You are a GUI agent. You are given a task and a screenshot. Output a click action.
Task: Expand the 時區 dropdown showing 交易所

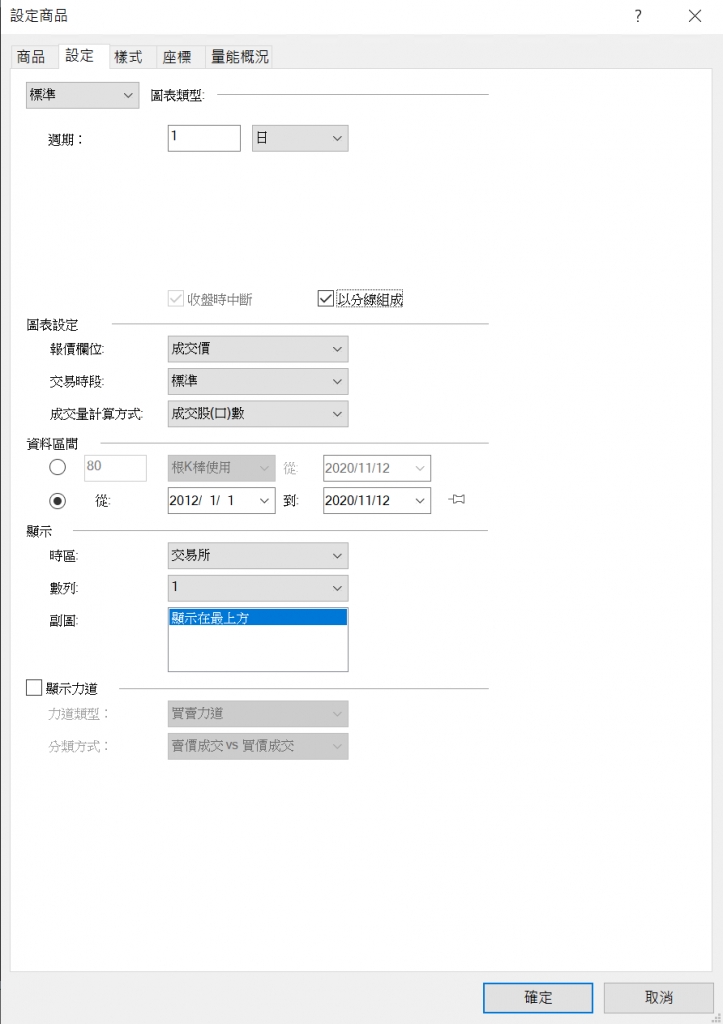tap(258, 555)
